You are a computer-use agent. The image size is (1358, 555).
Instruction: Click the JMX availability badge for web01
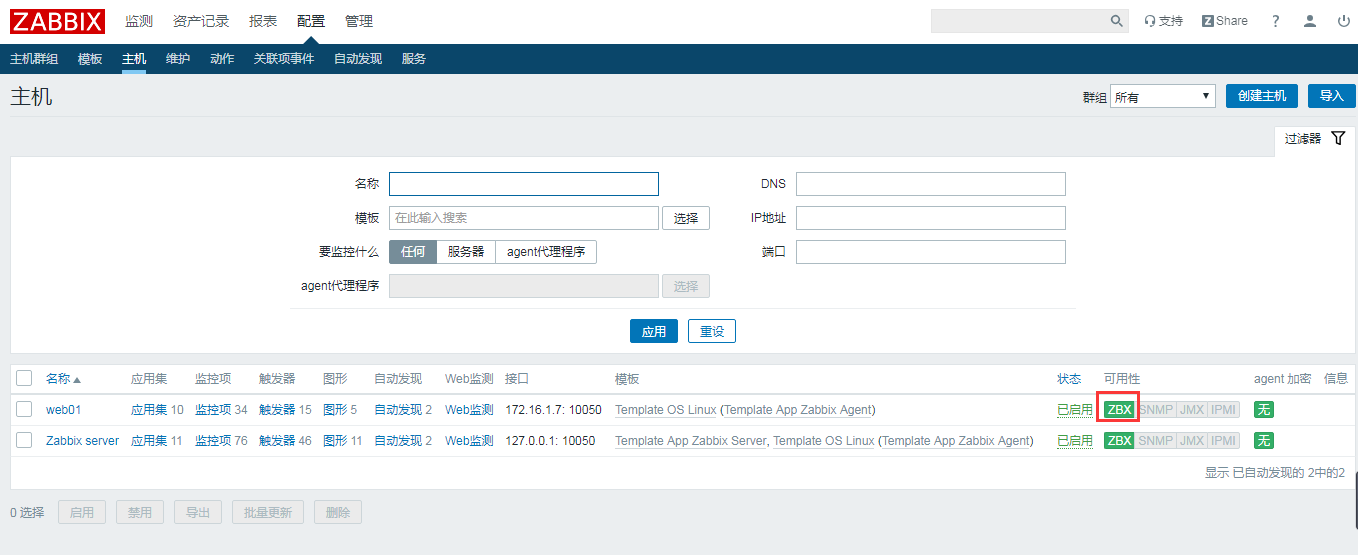click(1191, 410)
